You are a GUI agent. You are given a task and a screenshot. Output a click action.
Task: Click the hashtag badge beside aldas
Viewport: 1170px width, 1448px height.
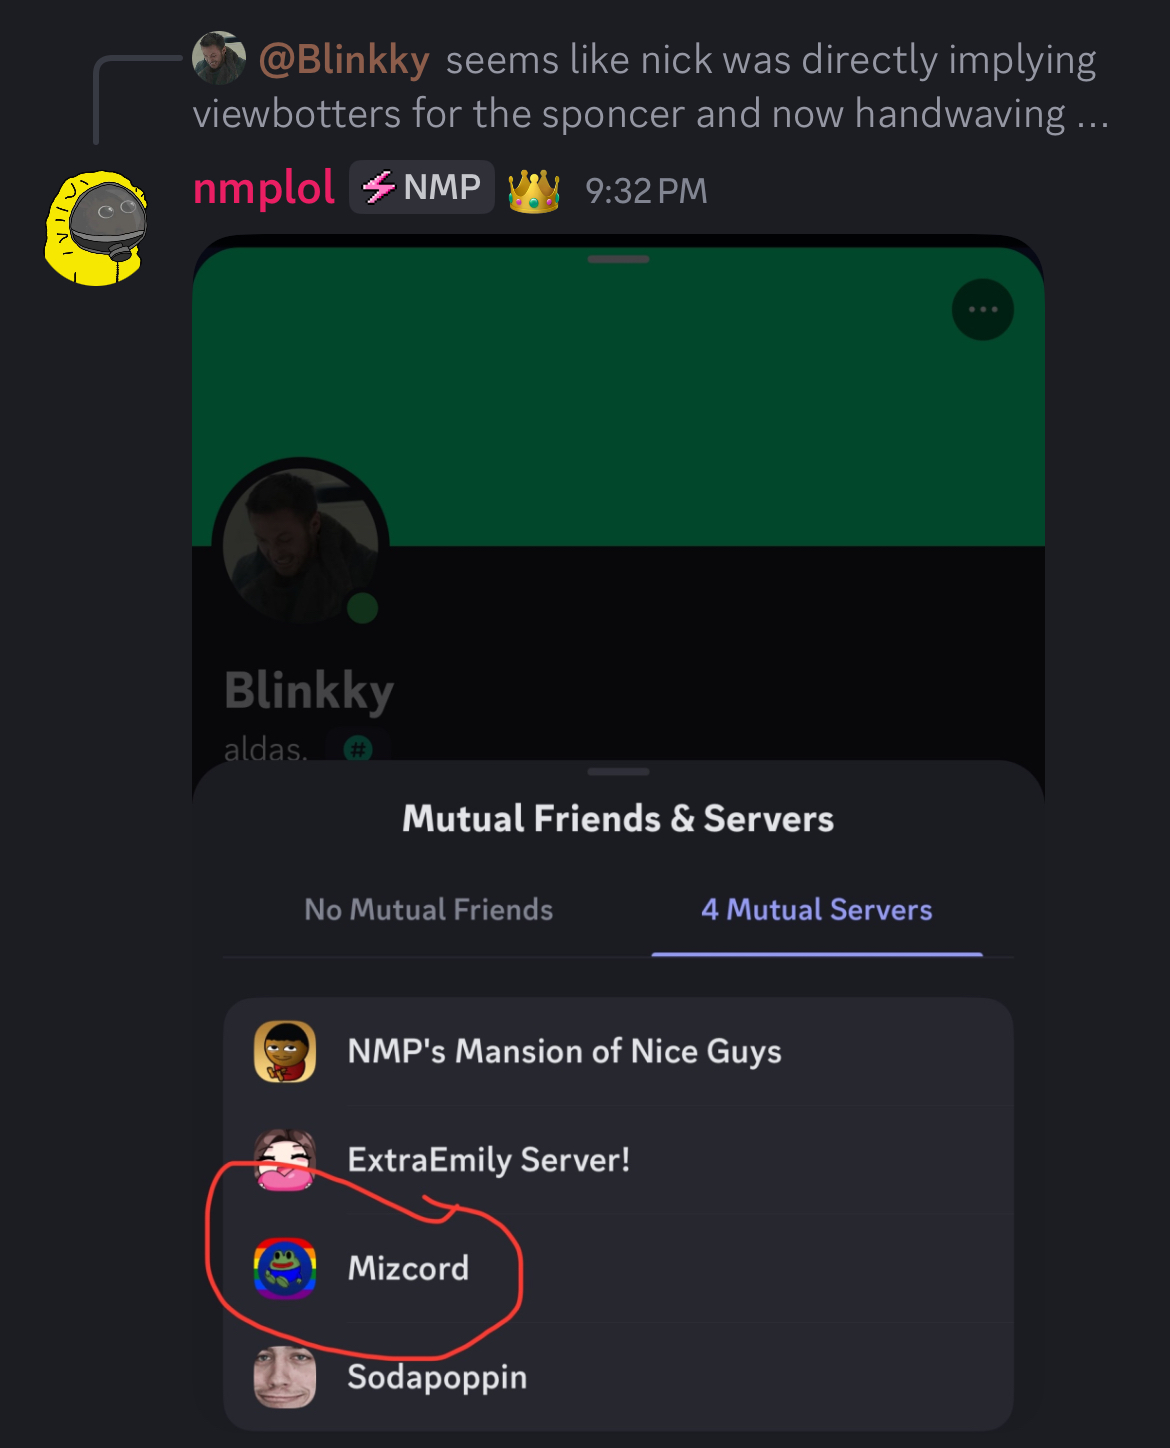tap(358, 748)
